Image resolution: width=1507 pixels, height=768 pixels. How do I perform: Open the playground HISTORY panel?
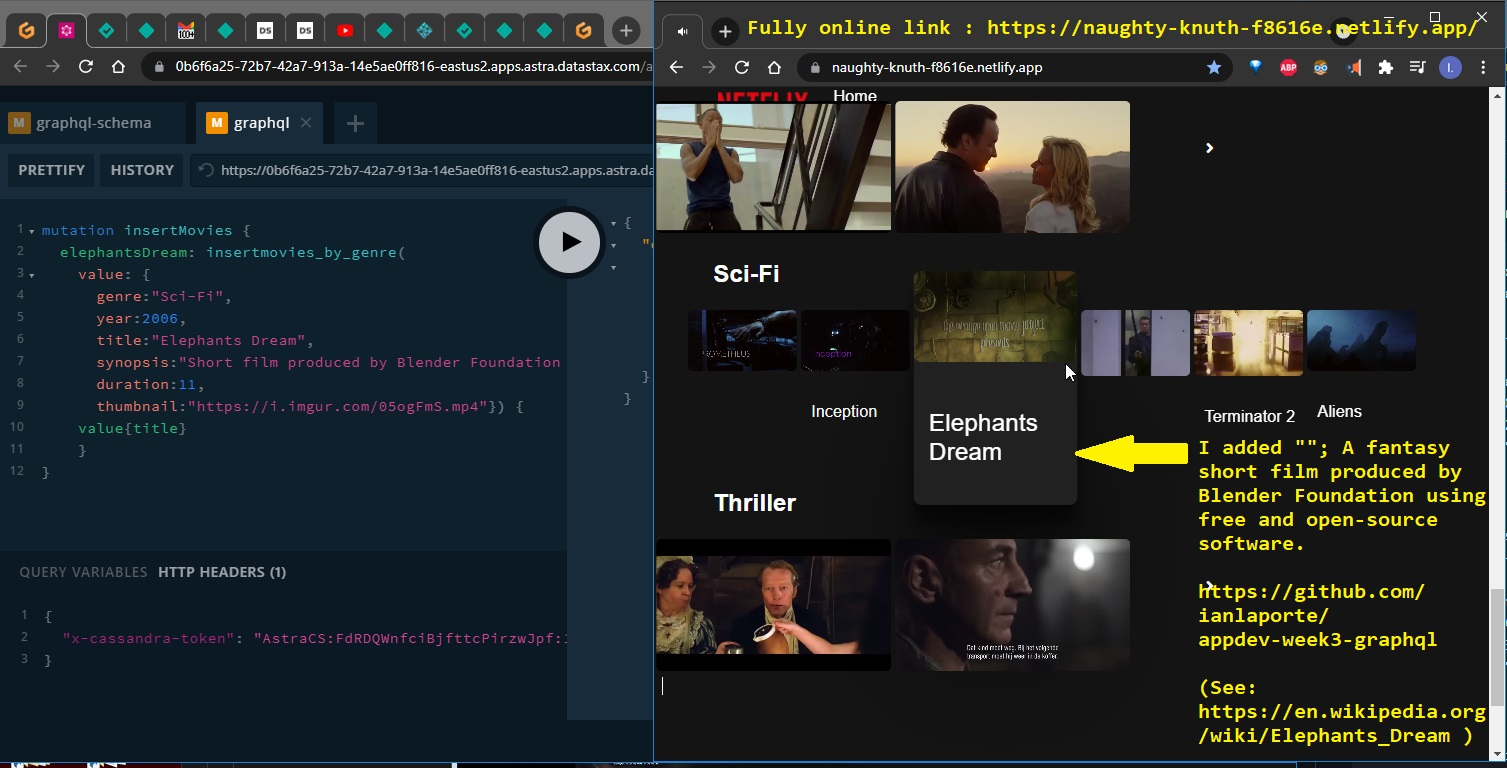coord(142,170)
